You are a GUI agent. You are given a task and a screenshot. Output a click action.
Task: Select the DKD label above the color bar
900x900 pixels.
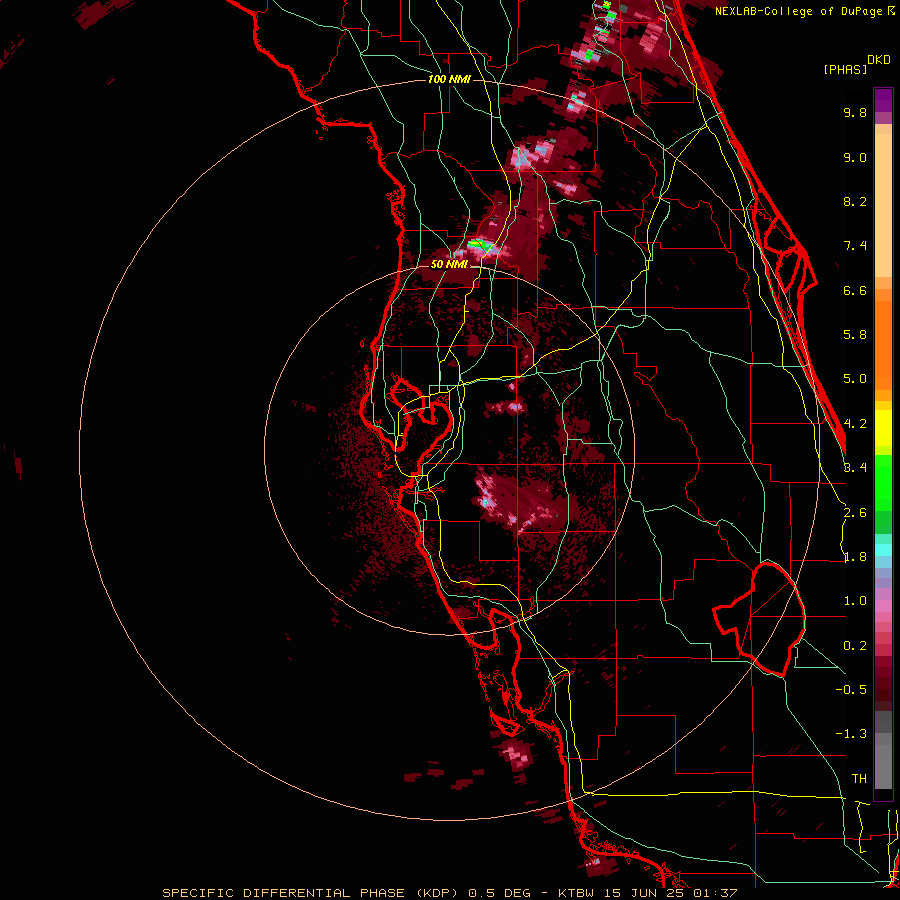(878, 60)
